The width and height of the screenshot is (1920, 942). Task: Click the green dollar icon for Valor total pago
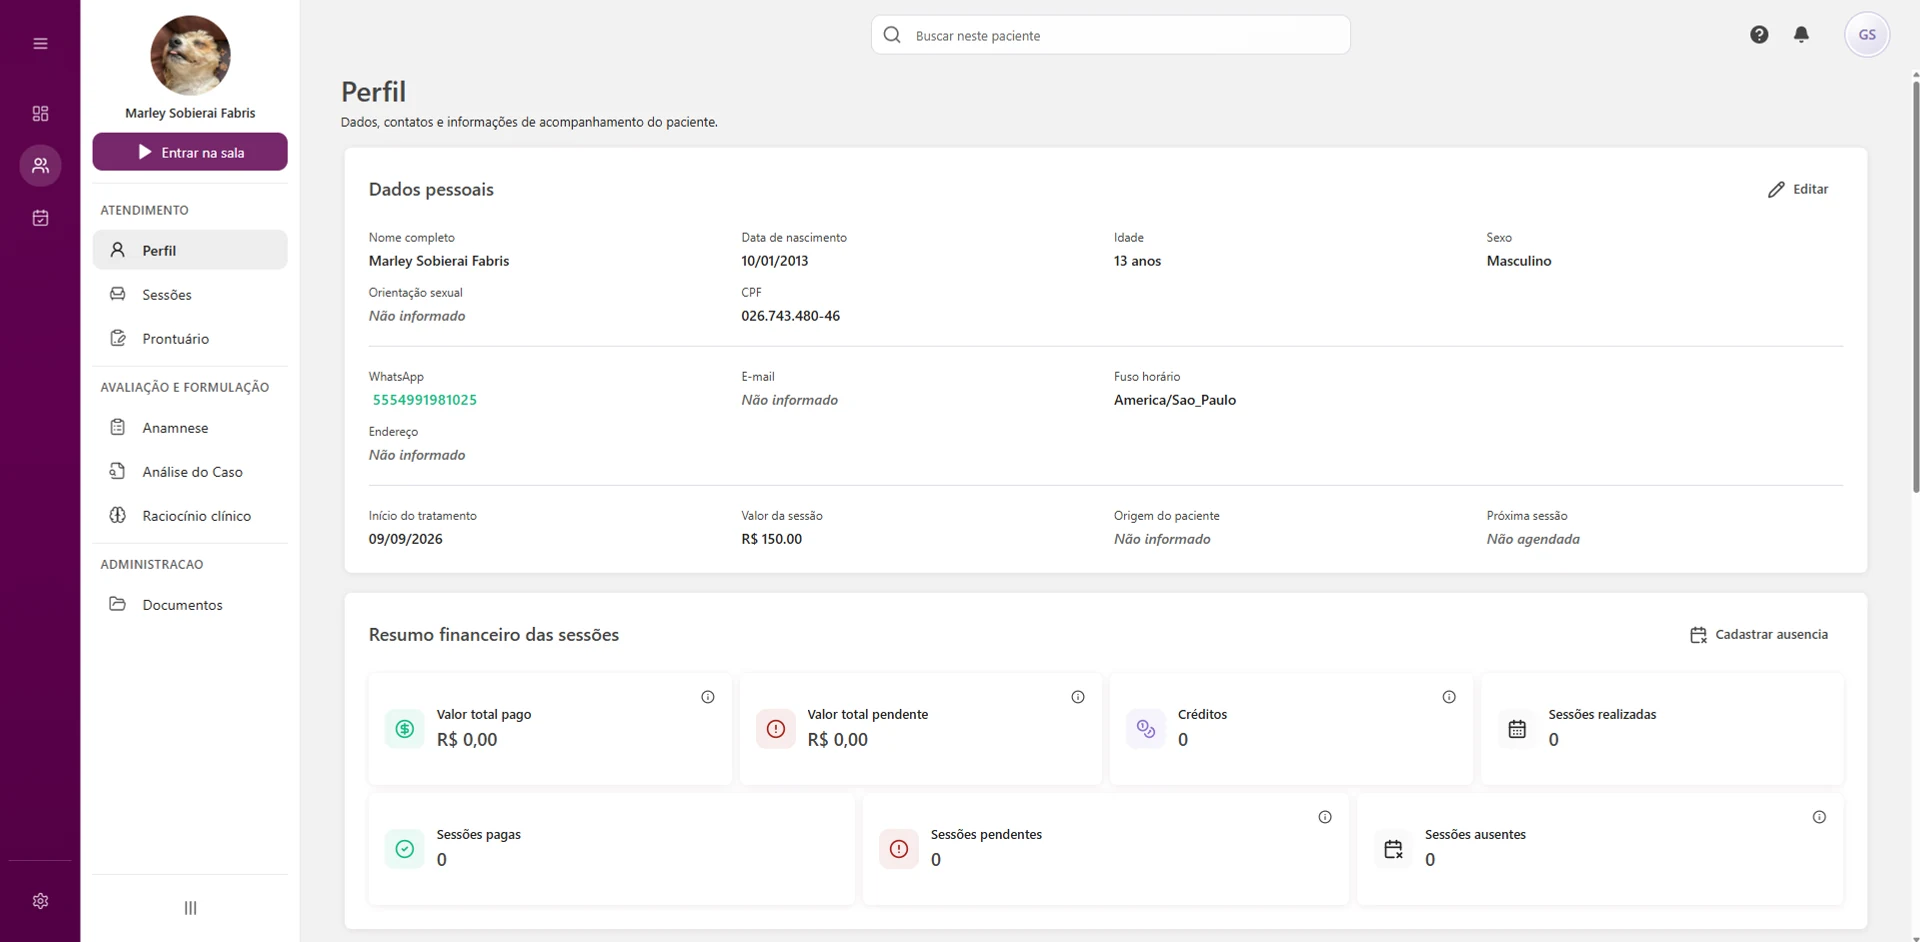coord(405,729)
